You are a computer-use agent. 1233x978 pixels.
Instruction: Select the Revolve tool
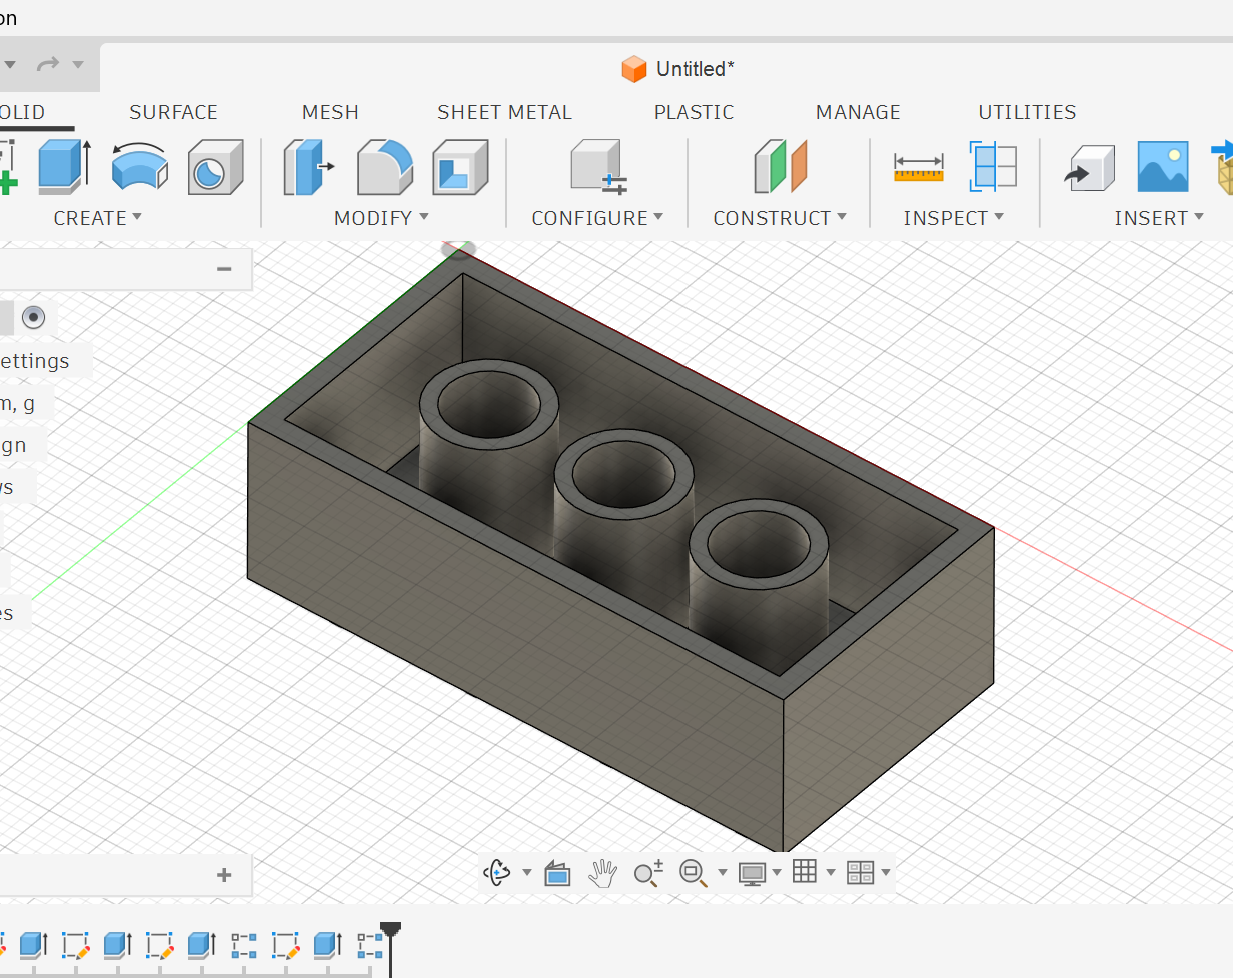139,166
